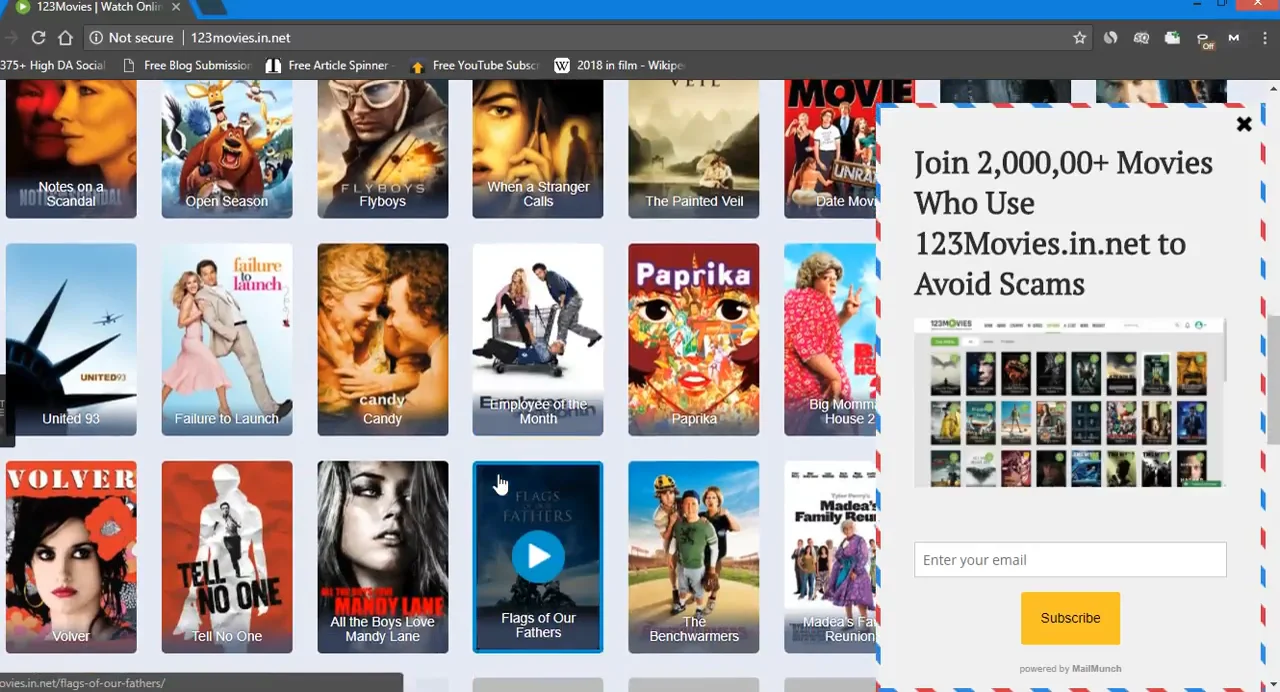Open the 2018 in film Wikipedia bookmark
Image resolution: width=1280 pixels, height=692 pixels.
click(x=619, y=66)
